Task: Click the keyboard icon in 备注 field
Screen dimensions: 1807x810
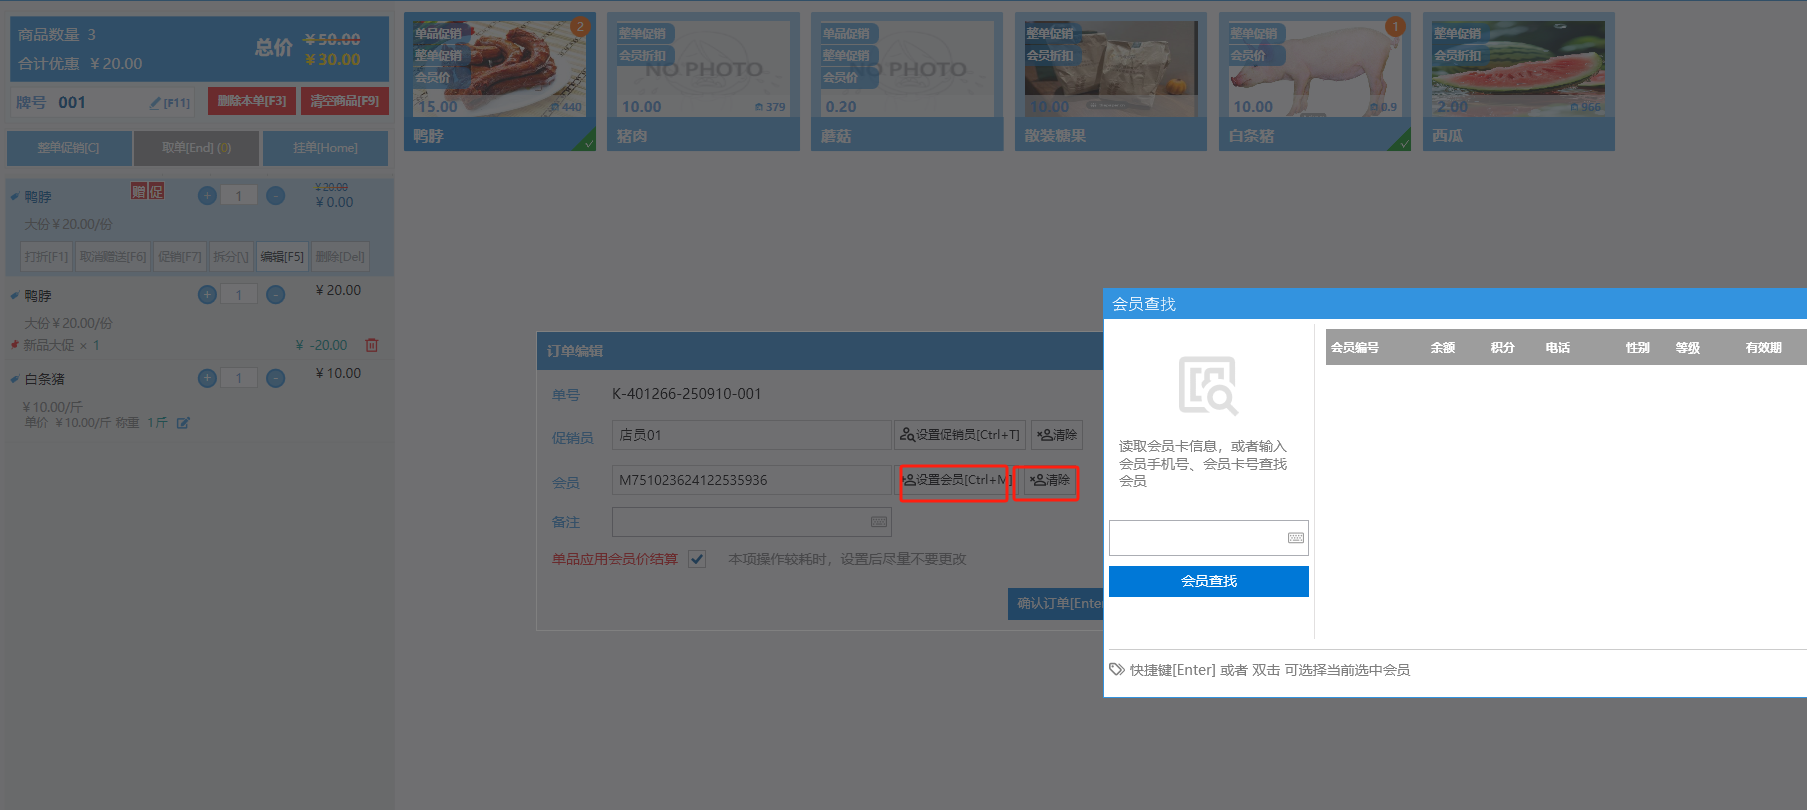Action: pyautogui.click(x=878, y=522)
